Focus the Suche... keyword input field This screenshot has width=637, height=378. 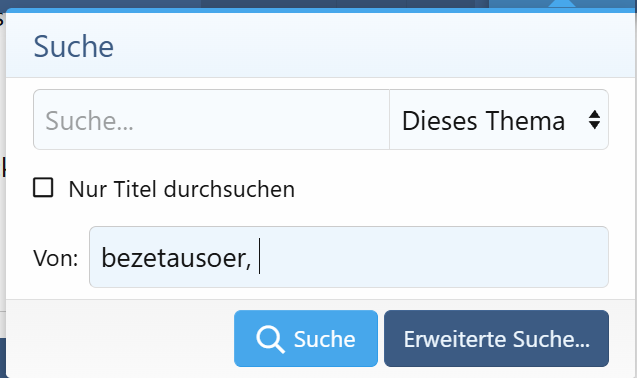(x=211, y=119)
